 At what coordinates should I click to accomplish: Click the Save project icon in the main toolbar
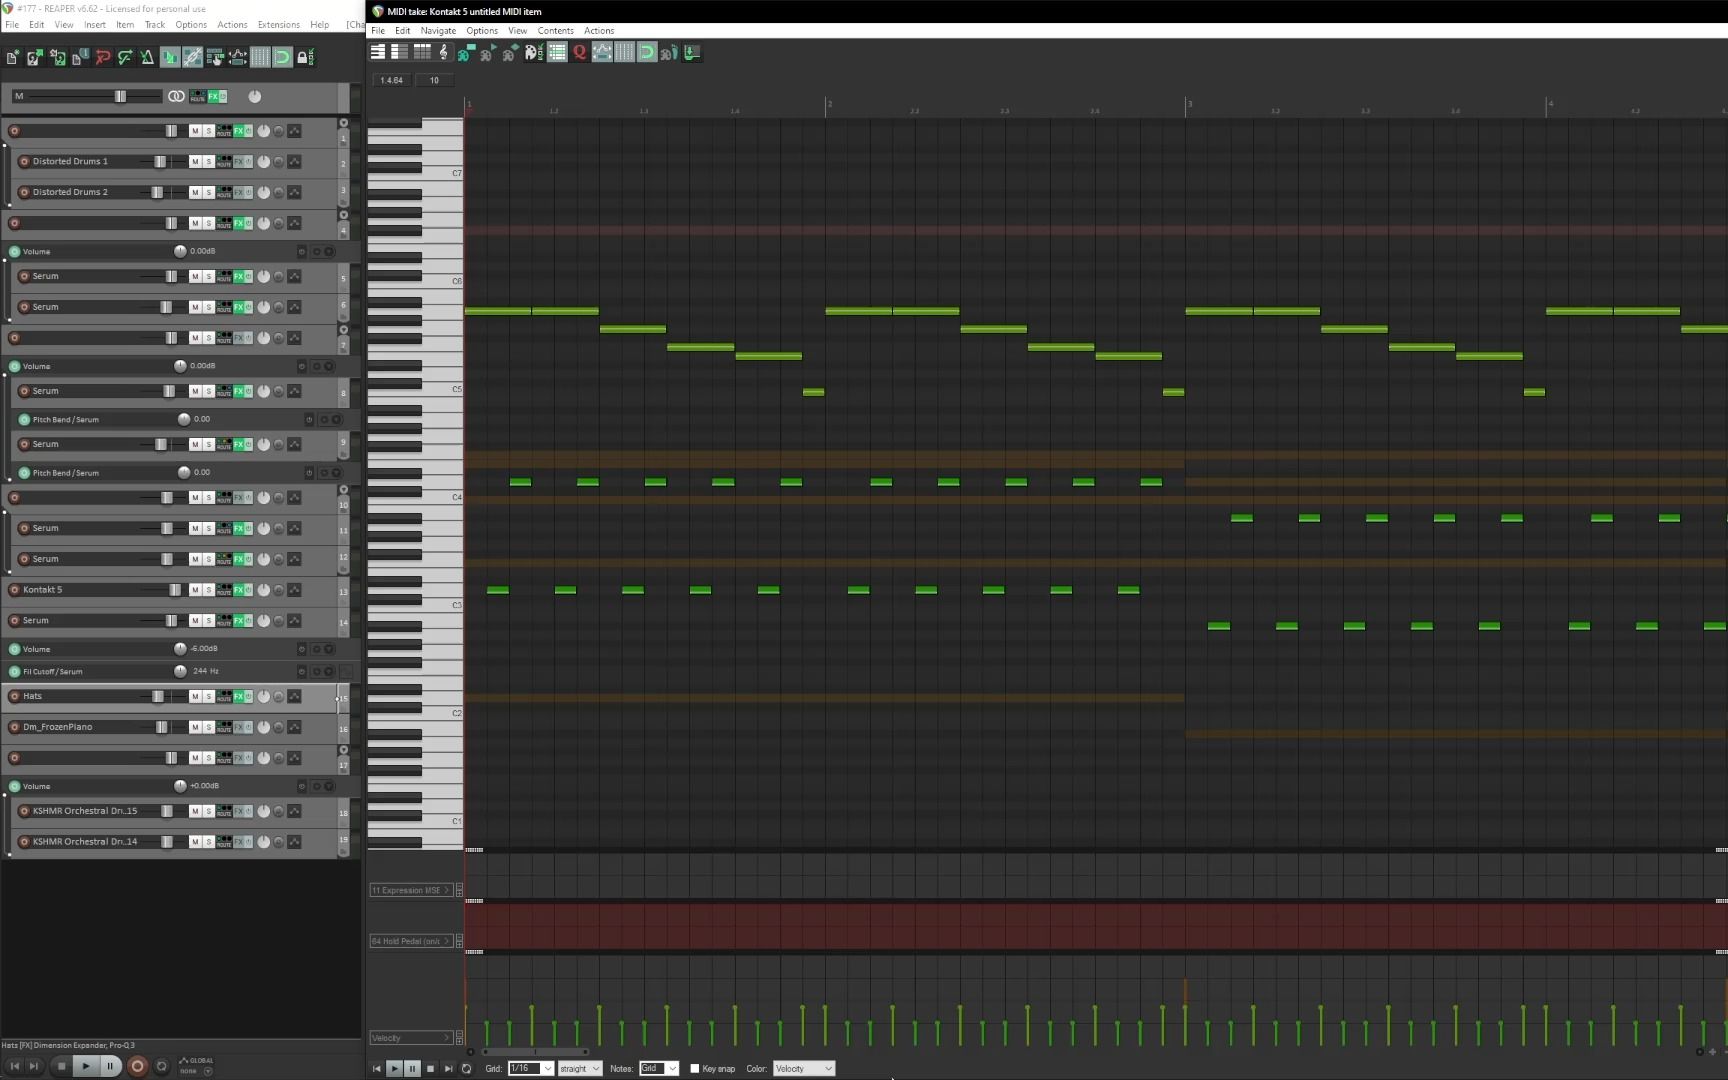coord(58,58)
